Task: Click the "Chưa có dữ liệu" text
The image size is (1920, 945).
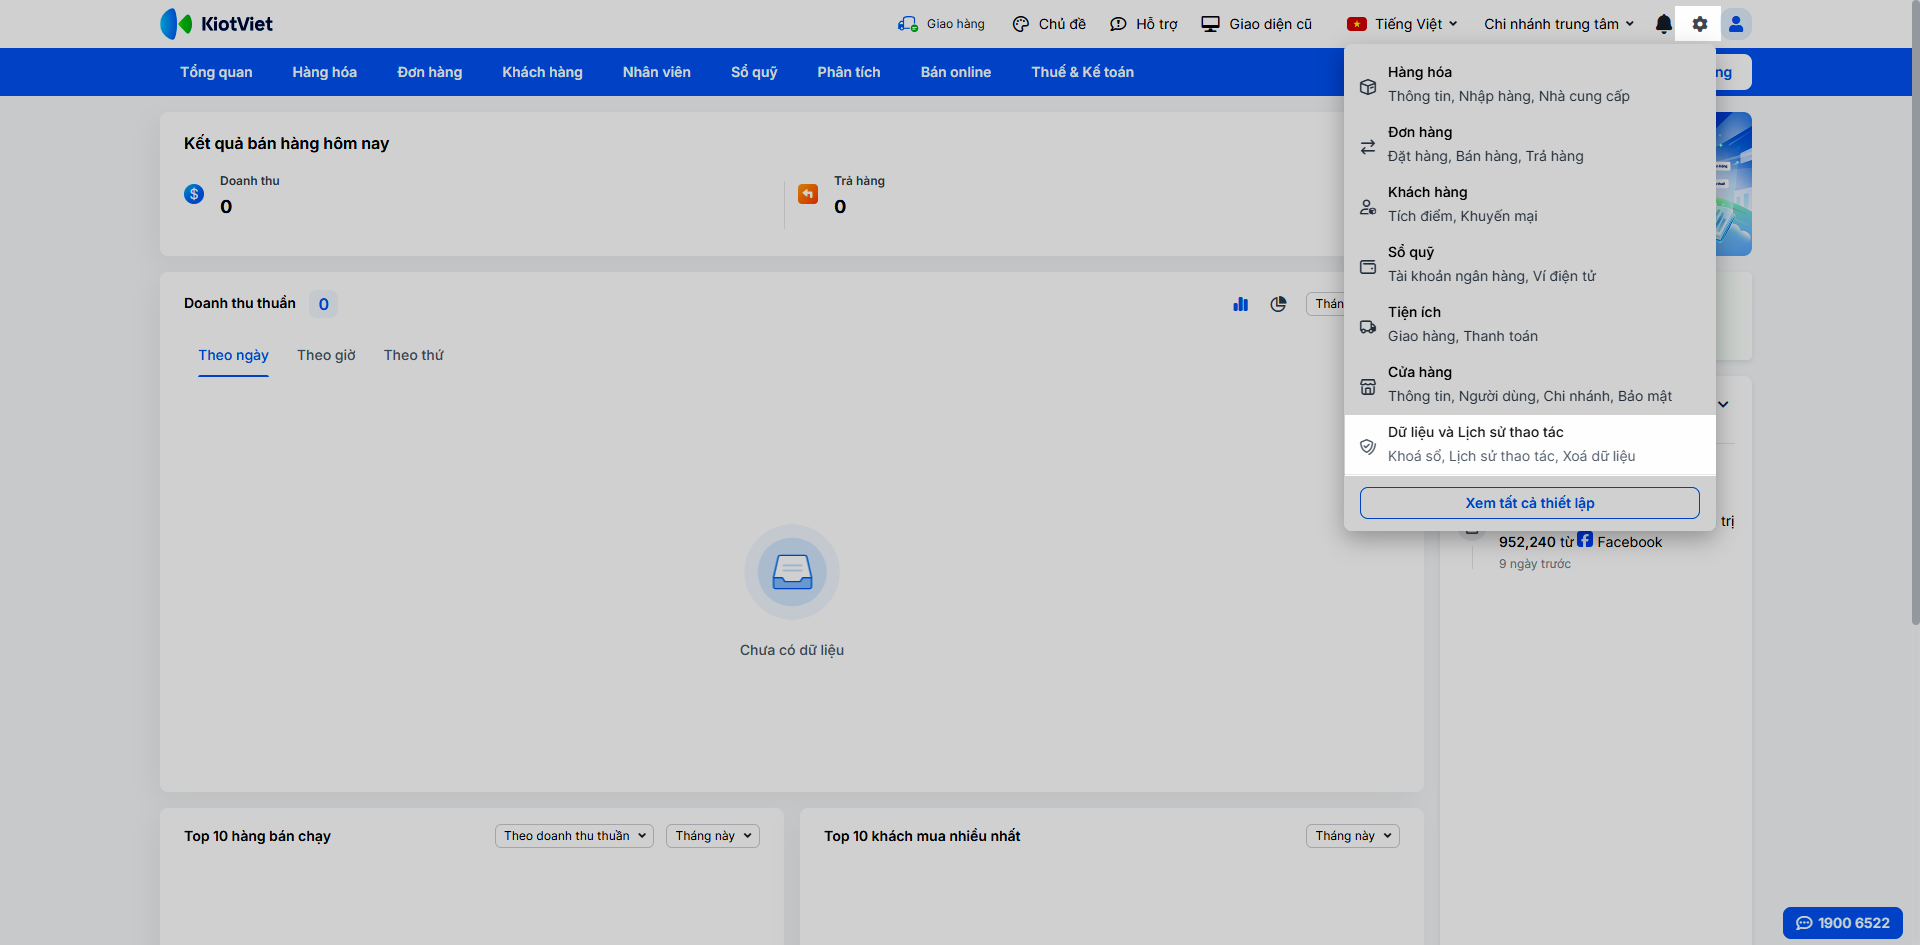Action: pos(792,650)
